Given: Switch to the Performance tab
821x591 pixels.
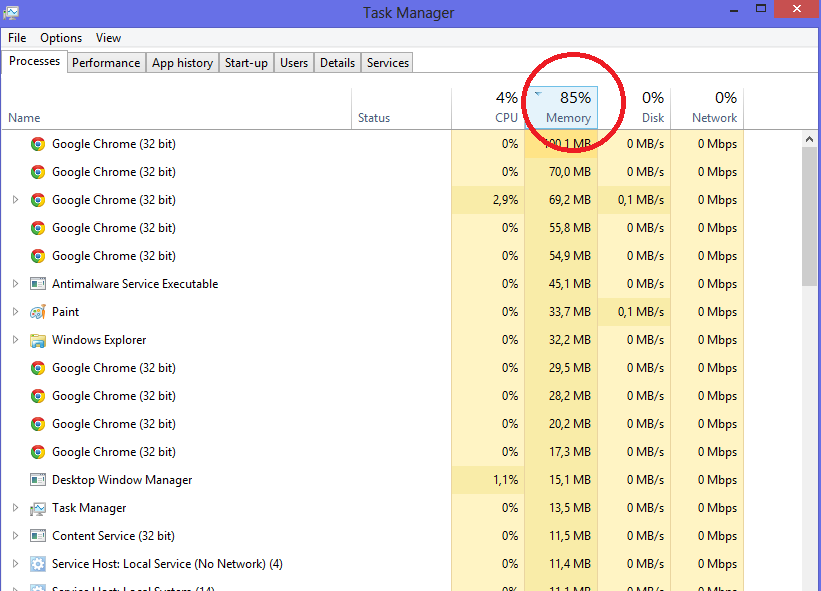Looking at the screenshot, I should pyautogui.click(x=106, y=63).
